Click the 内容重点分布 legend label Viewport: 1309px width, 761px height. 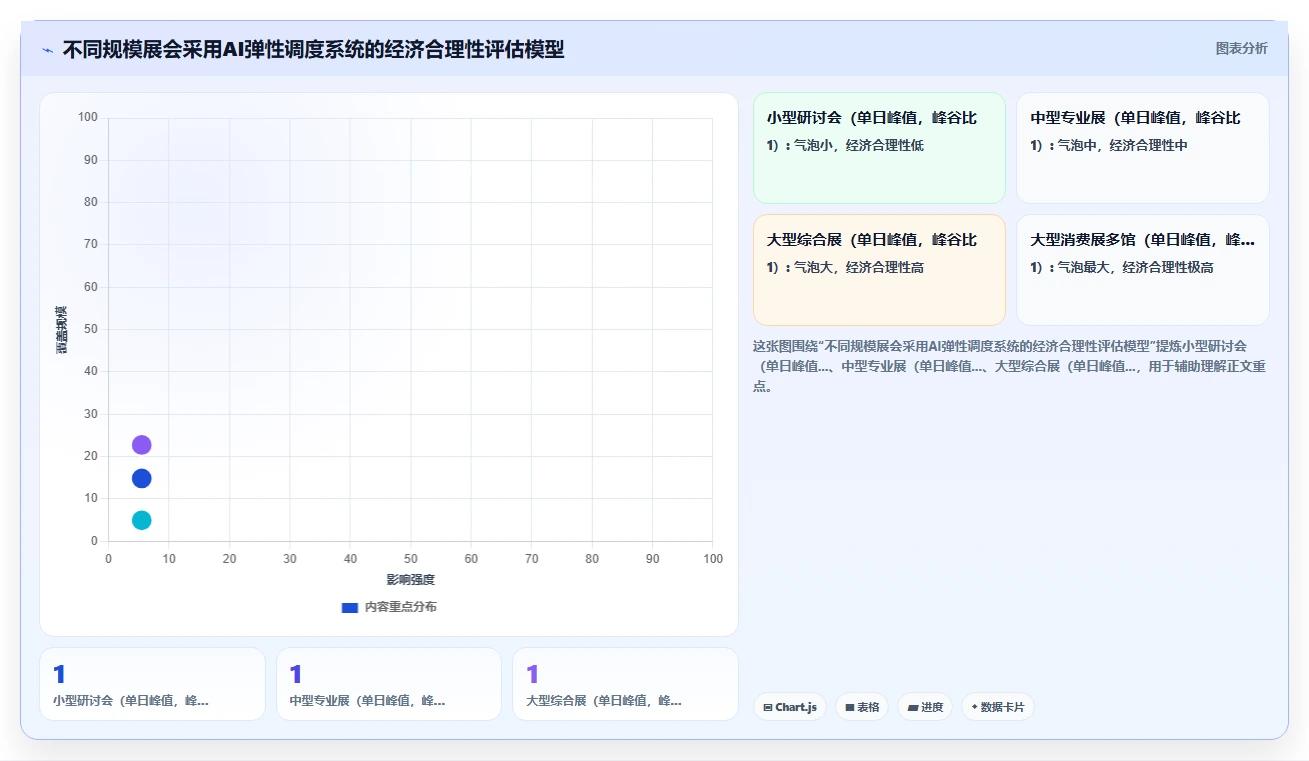[400, 607]
